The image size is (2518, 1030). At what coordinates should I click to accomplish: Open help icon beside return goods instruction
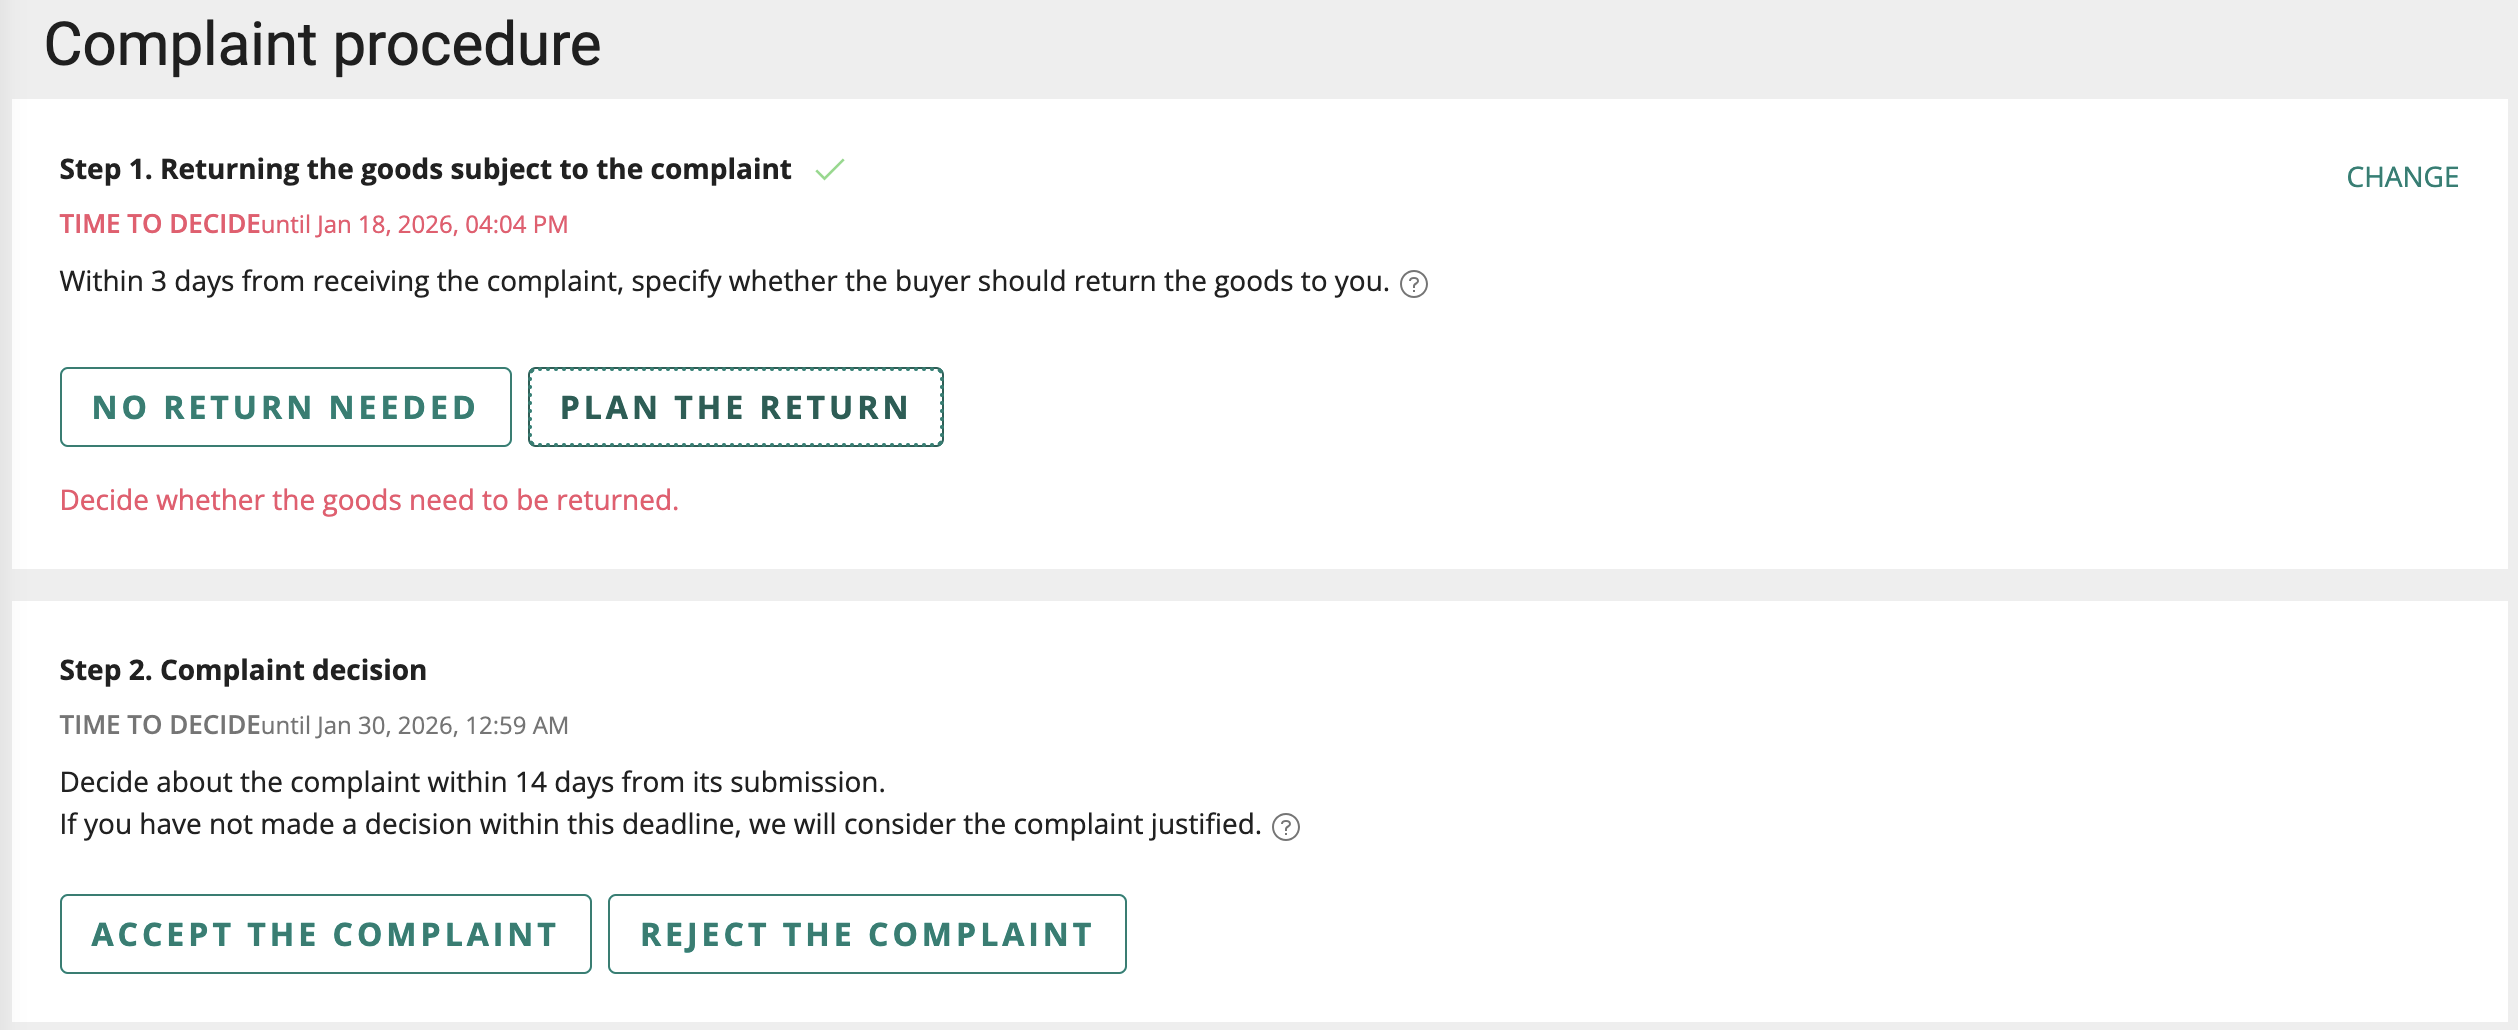click(x=1413, y=284)
